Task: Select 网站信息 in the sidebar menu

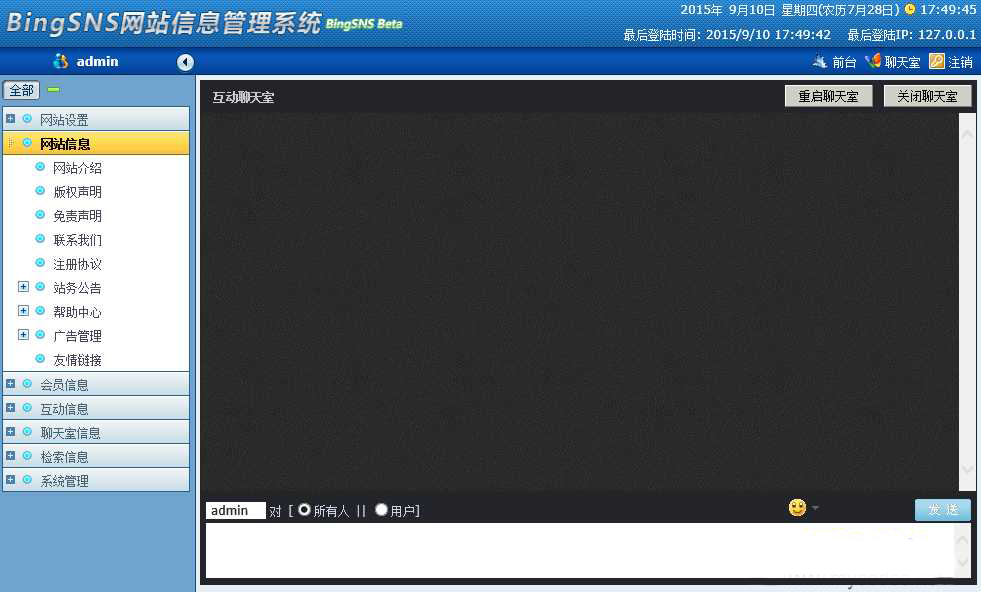Action: pos(65,143)
